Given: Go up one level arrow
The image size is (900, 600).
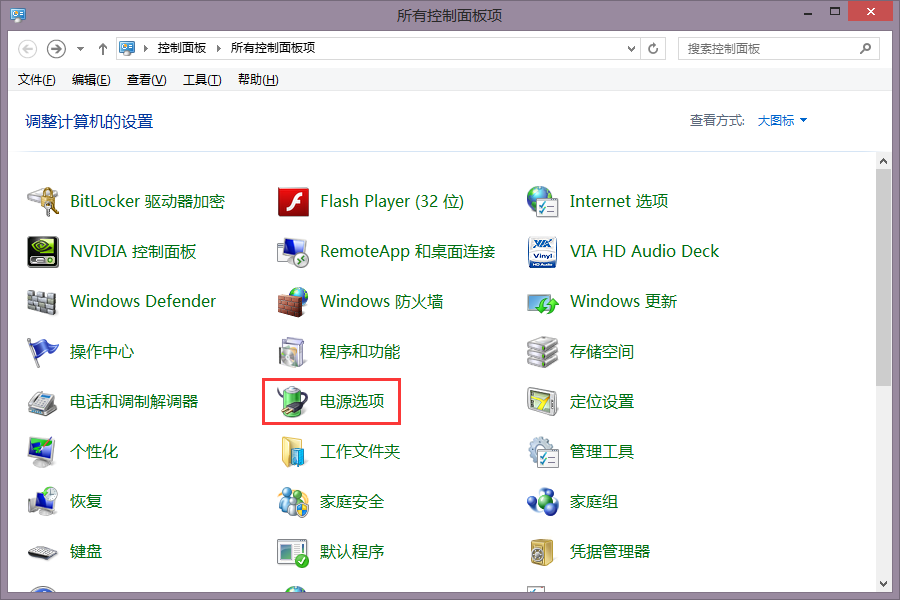Looking at the screenshot, I should [x=103, y=49].
